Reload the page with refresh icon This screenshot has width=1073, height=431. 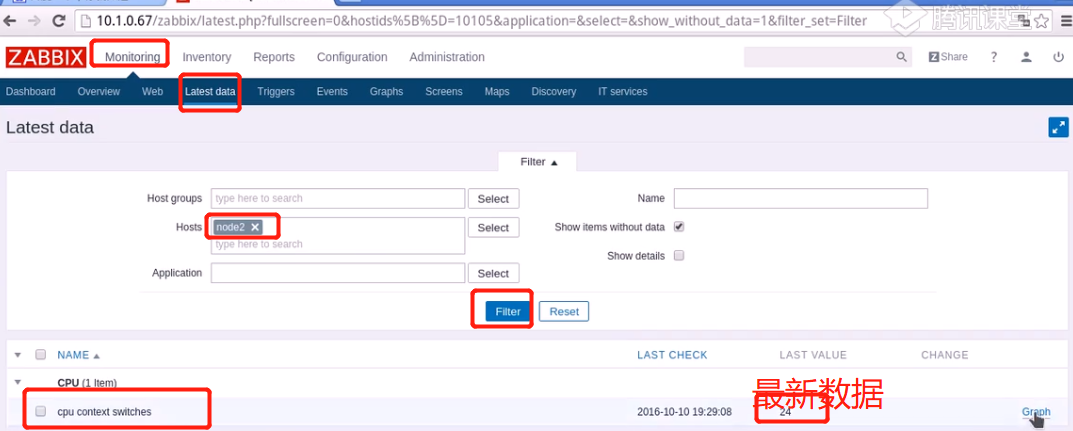click(60, 21)
